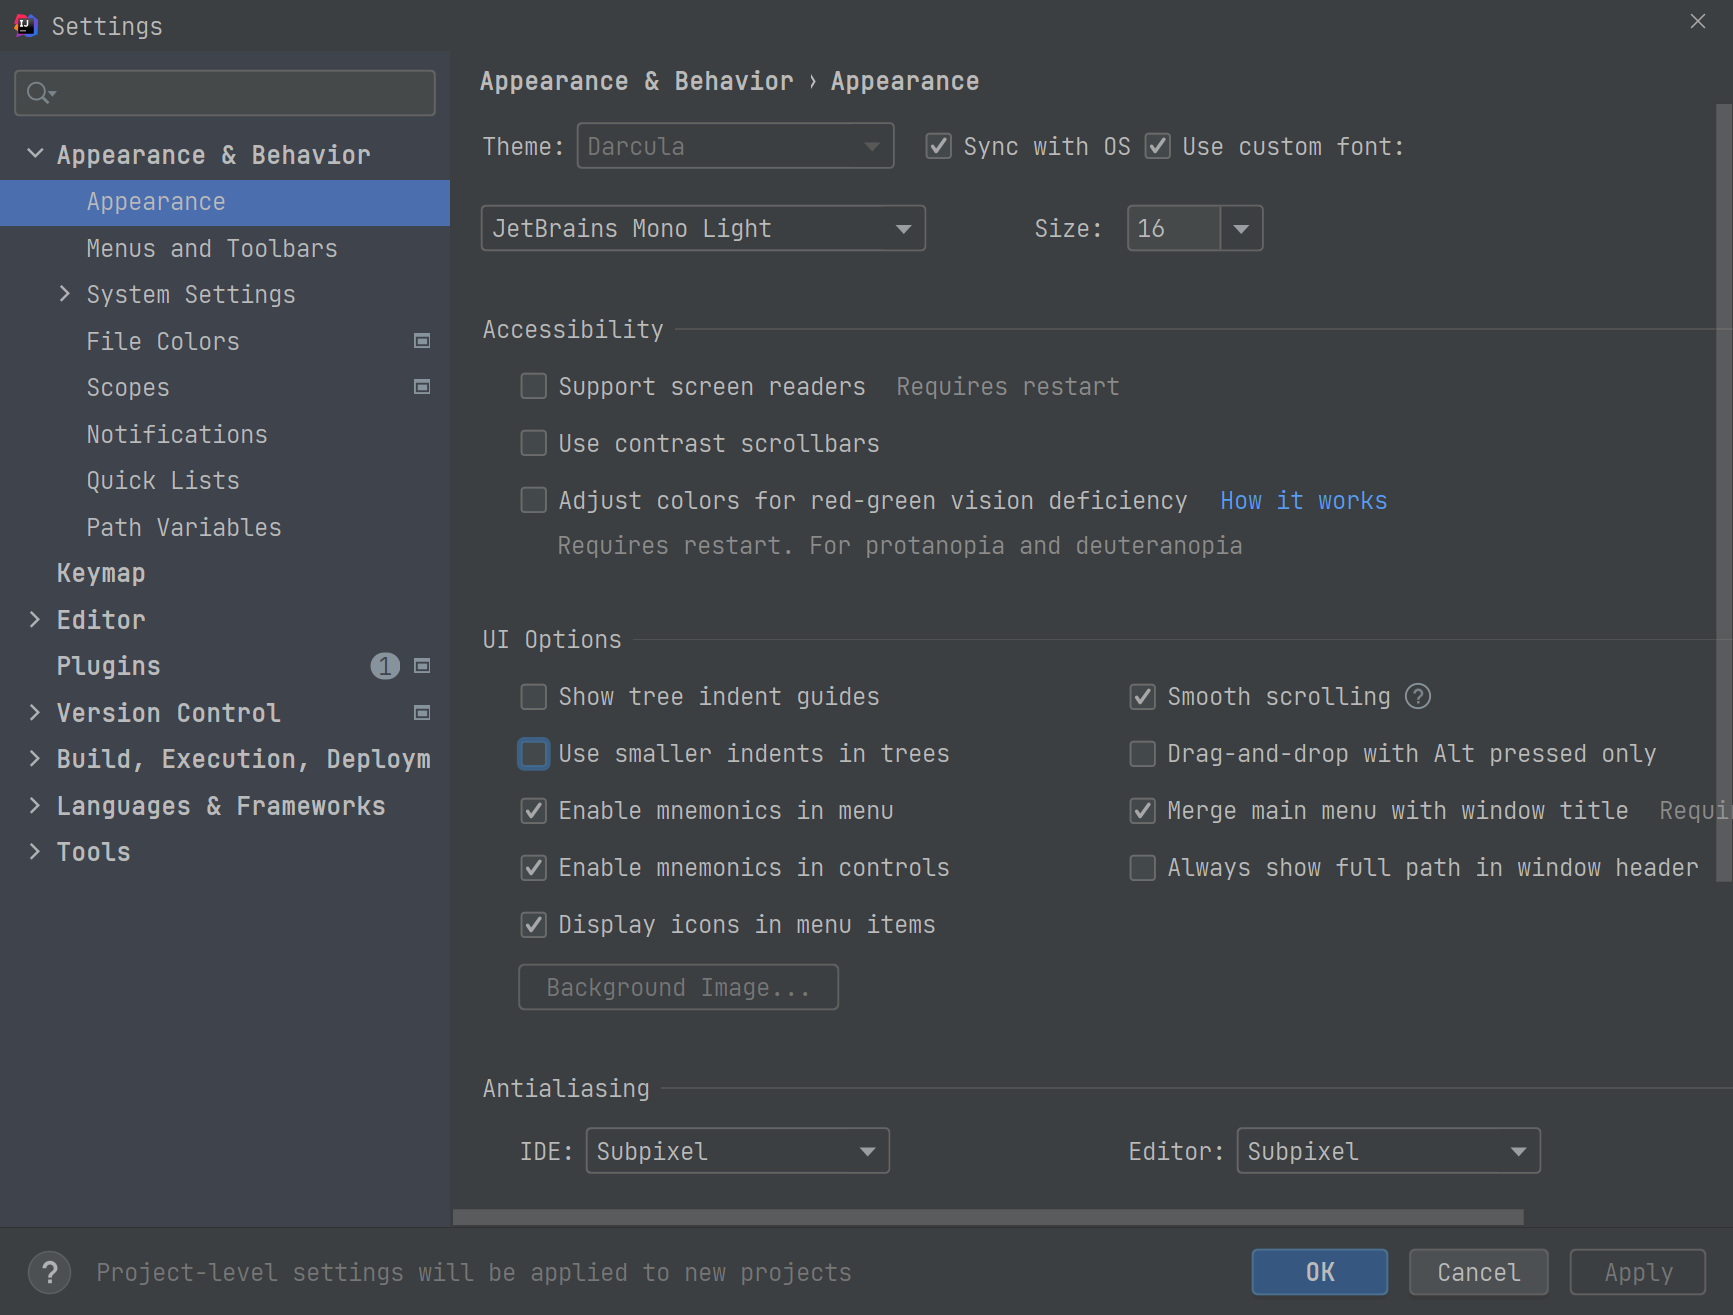The width and height of the screenshot is (1733, 1315).
Task: Click the search magnifier icon in settings
Action: (39, 93)
